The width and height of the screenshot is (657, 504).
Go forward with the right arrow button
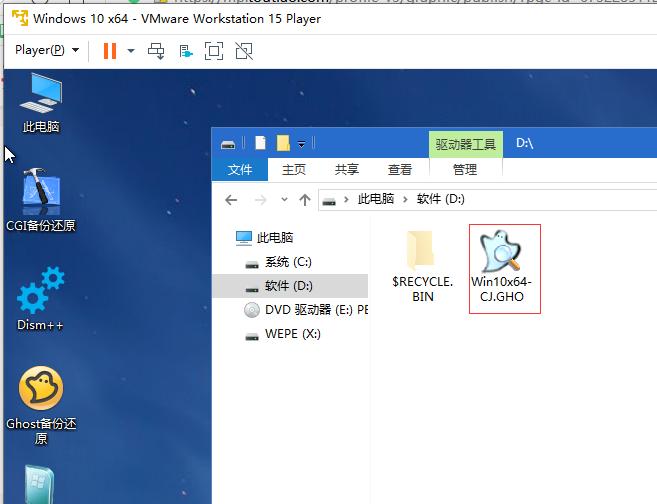click(260, 200)
